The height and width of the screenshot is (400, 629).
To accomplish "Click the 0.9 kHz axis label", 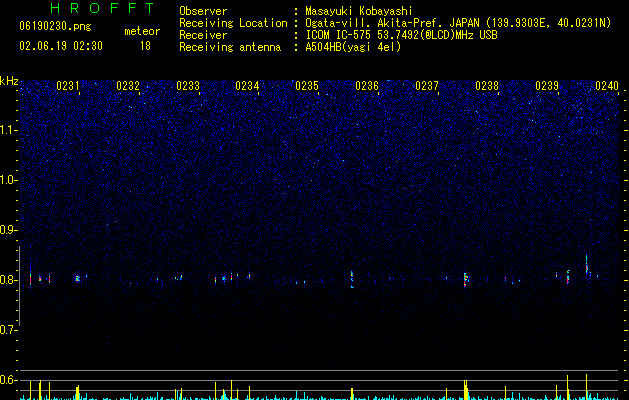I will coord(9,230).
